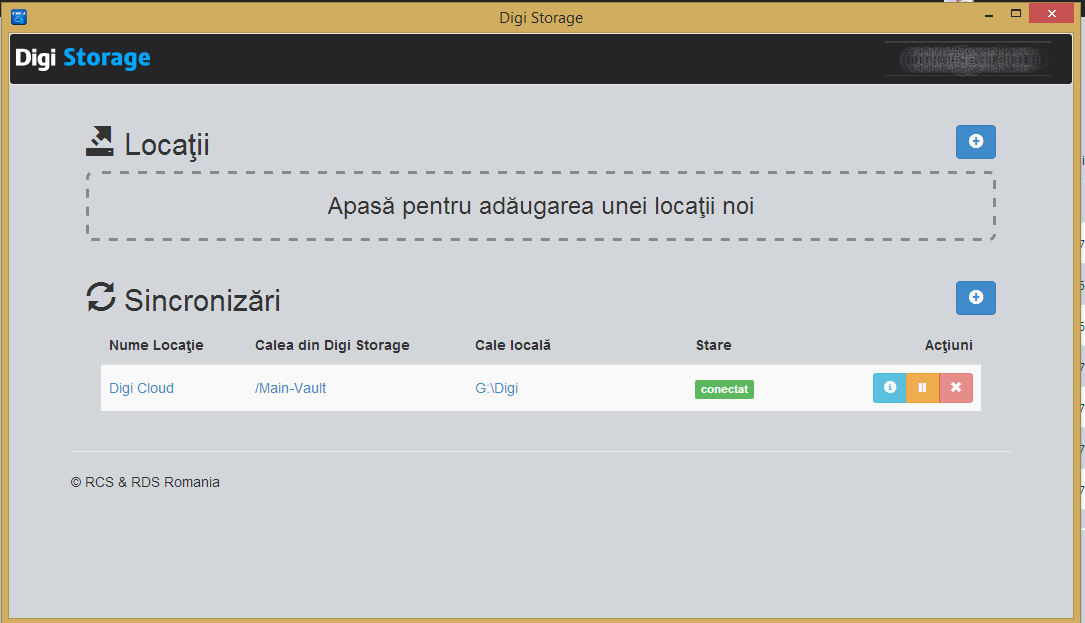The image size is (1085, 623).
Task: Open the Digi Cloud location link
Action: click(x=141, y=388)
